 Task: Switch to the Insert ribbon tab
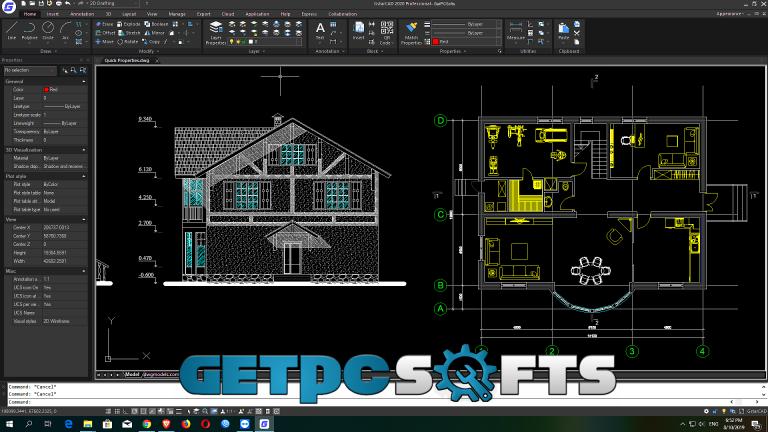[52, 14]
